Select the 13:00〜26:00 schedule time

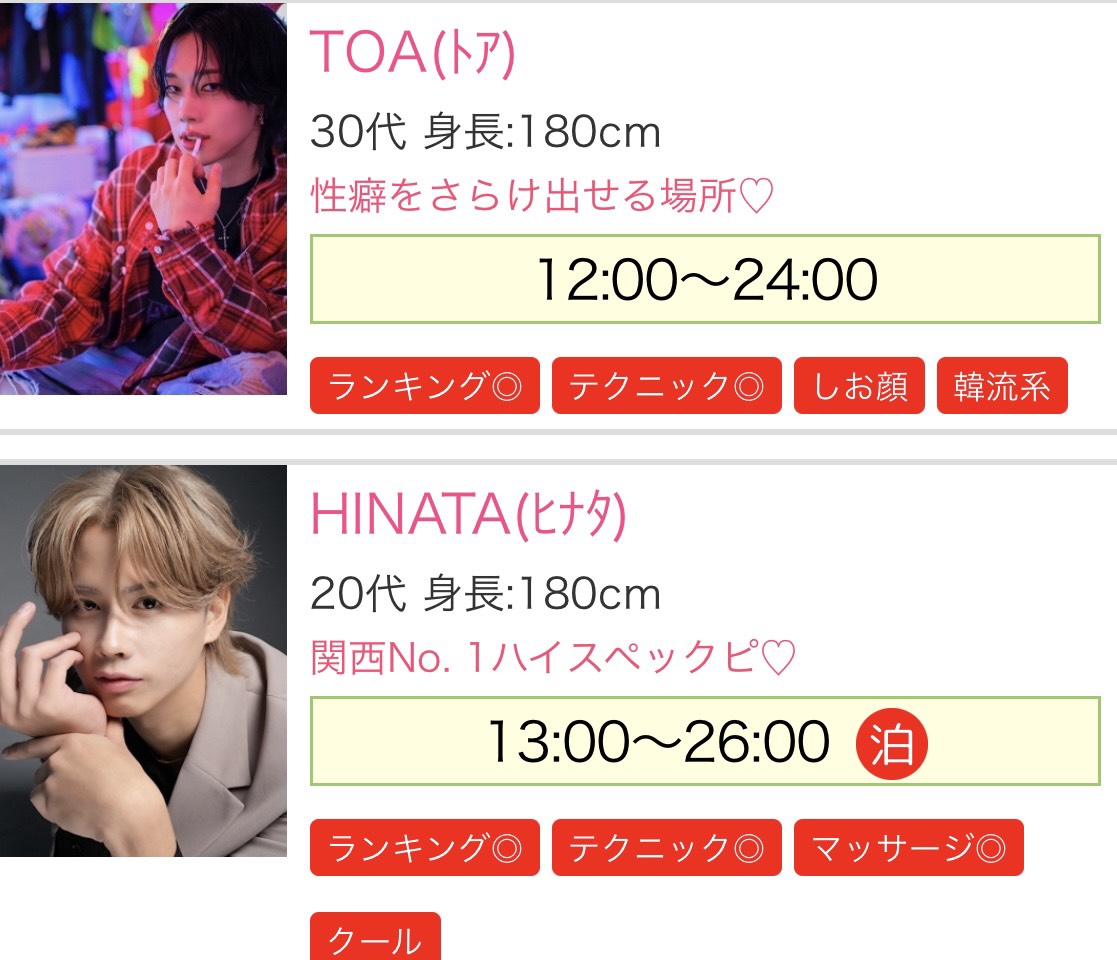[x=658, y=742]
